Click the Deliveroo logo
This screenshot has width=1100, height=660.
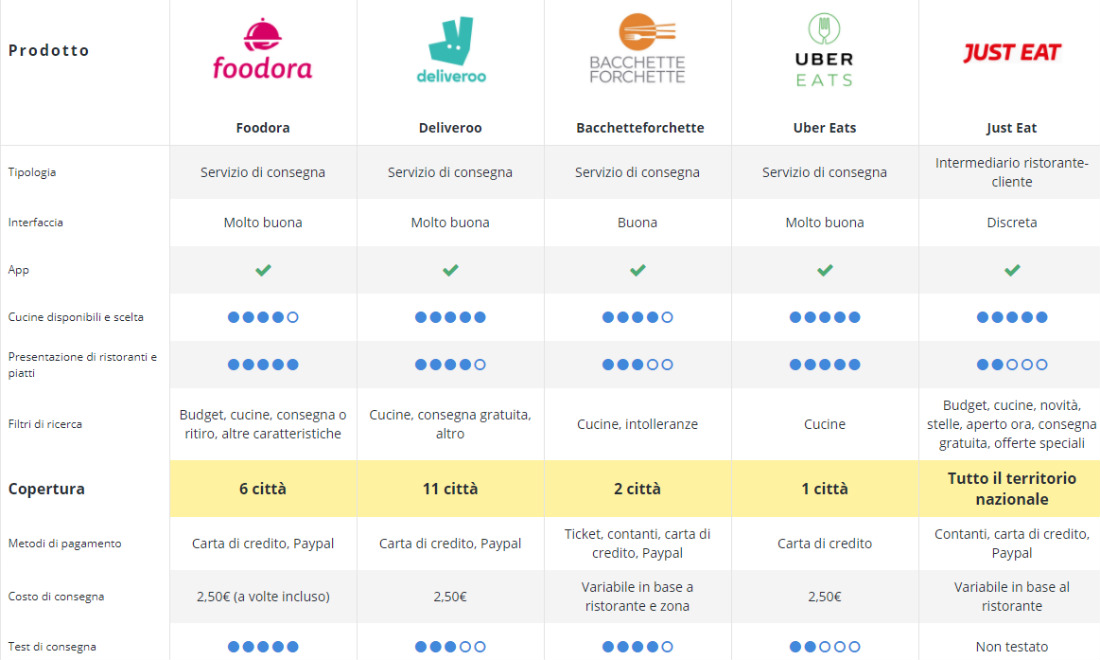(x=450, y=50)
